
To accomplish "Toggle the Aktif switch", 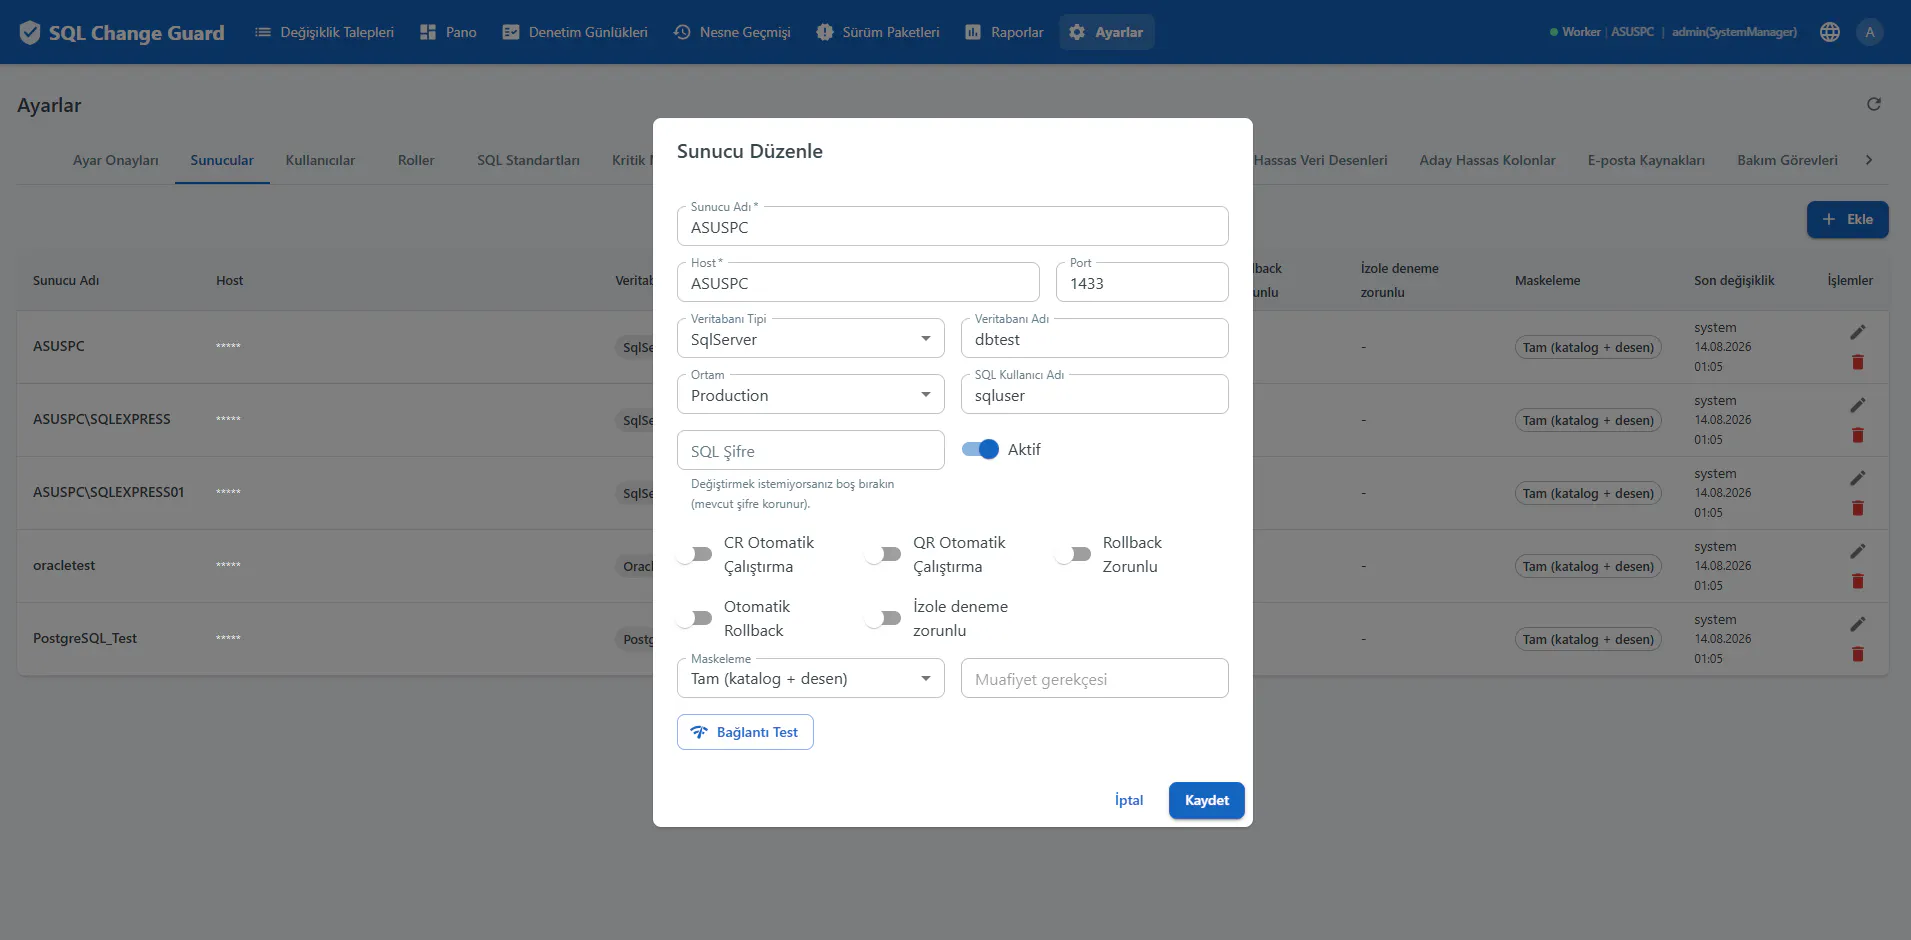I will pyautogui.click(x=980, y=450).
